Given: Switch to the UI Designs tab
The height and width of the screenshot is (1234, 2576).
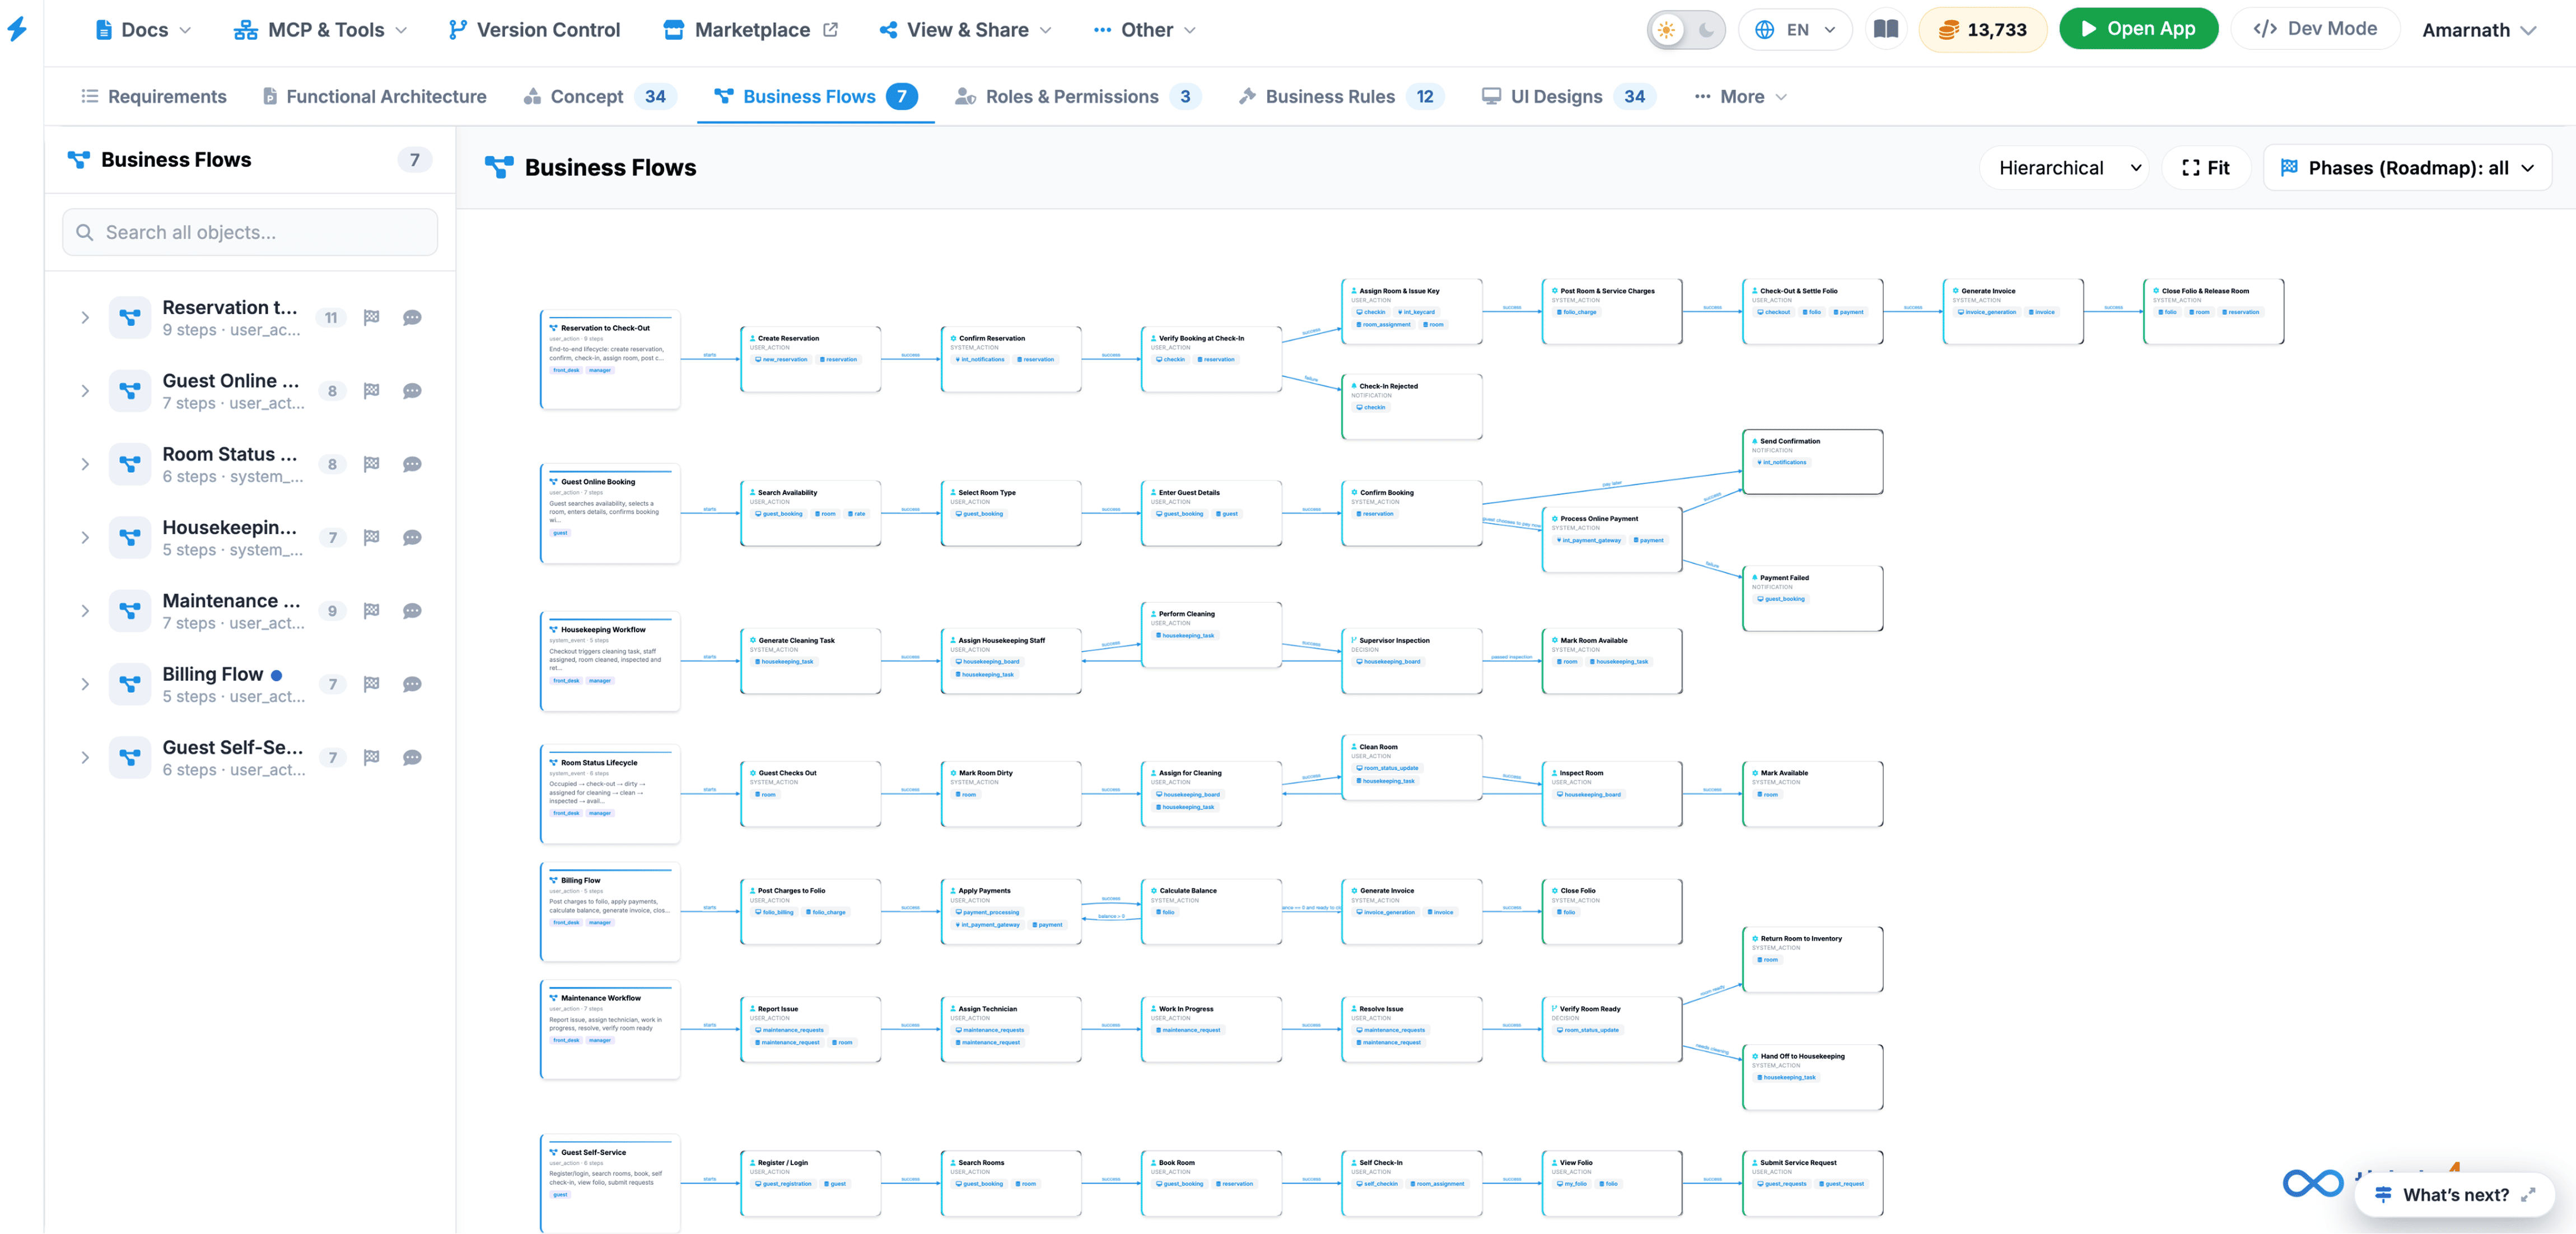Looking at the screenshot, I should click(x=1568, y=96).
